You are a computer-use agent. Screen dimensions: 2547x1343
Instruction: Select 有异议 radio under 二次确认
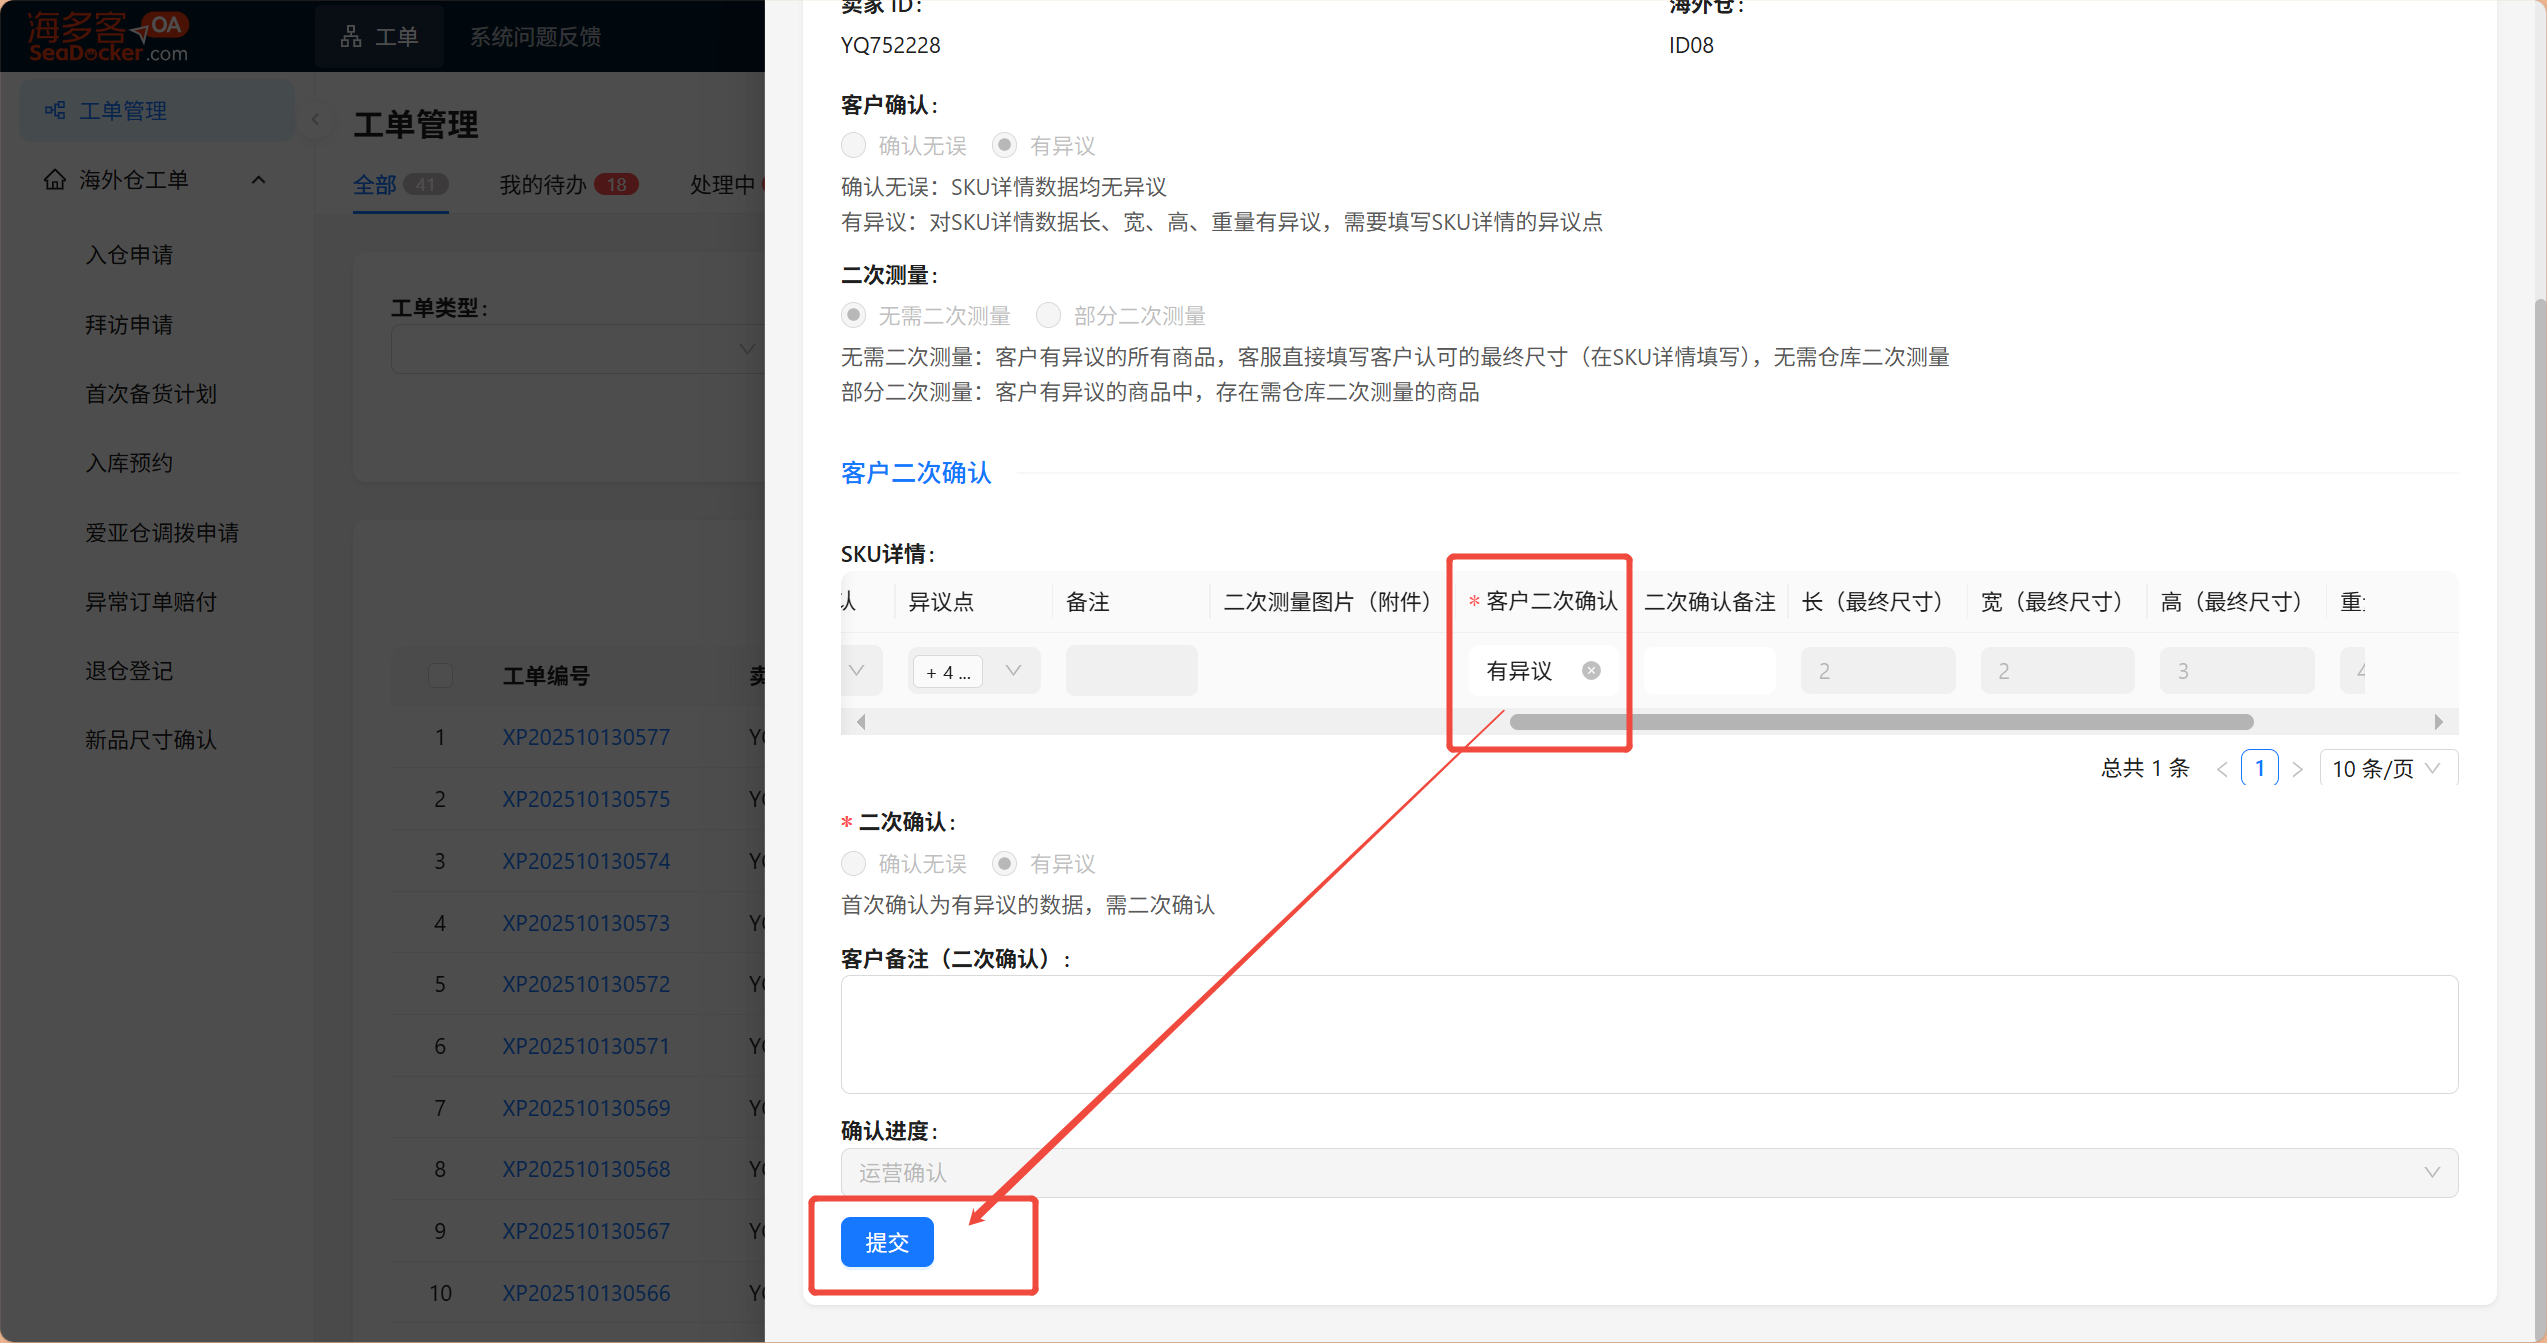[x=1004, y=863]
